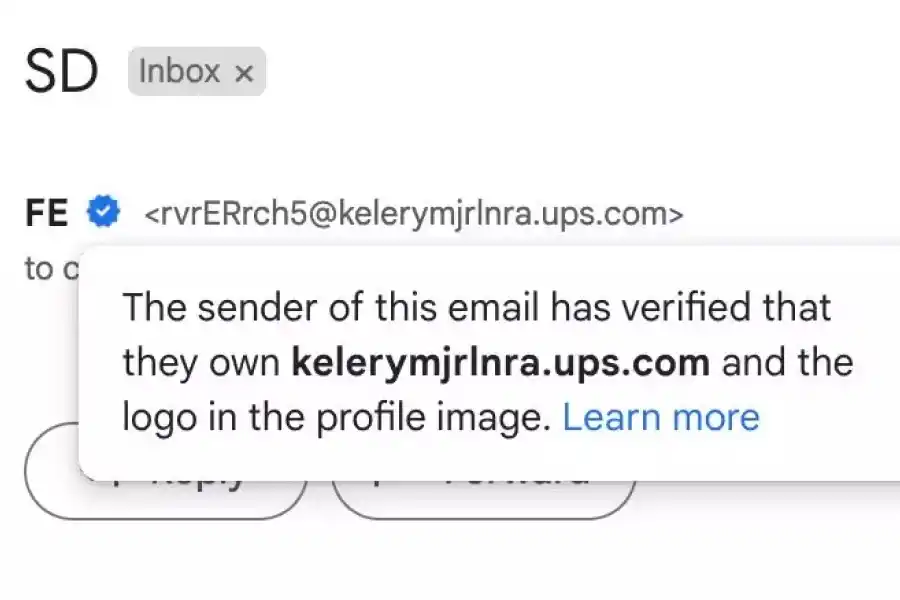Click the Inbox label chip

[x=196, y=72]
